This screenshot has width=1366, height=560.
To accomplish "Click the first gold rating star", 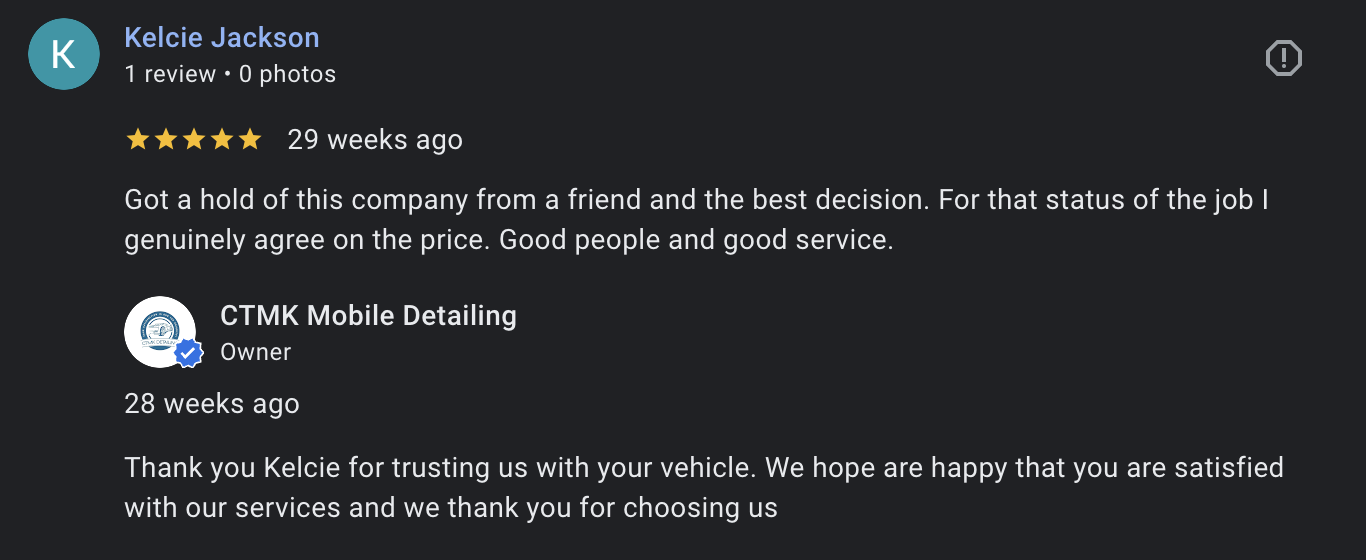I will pos(137,140).
